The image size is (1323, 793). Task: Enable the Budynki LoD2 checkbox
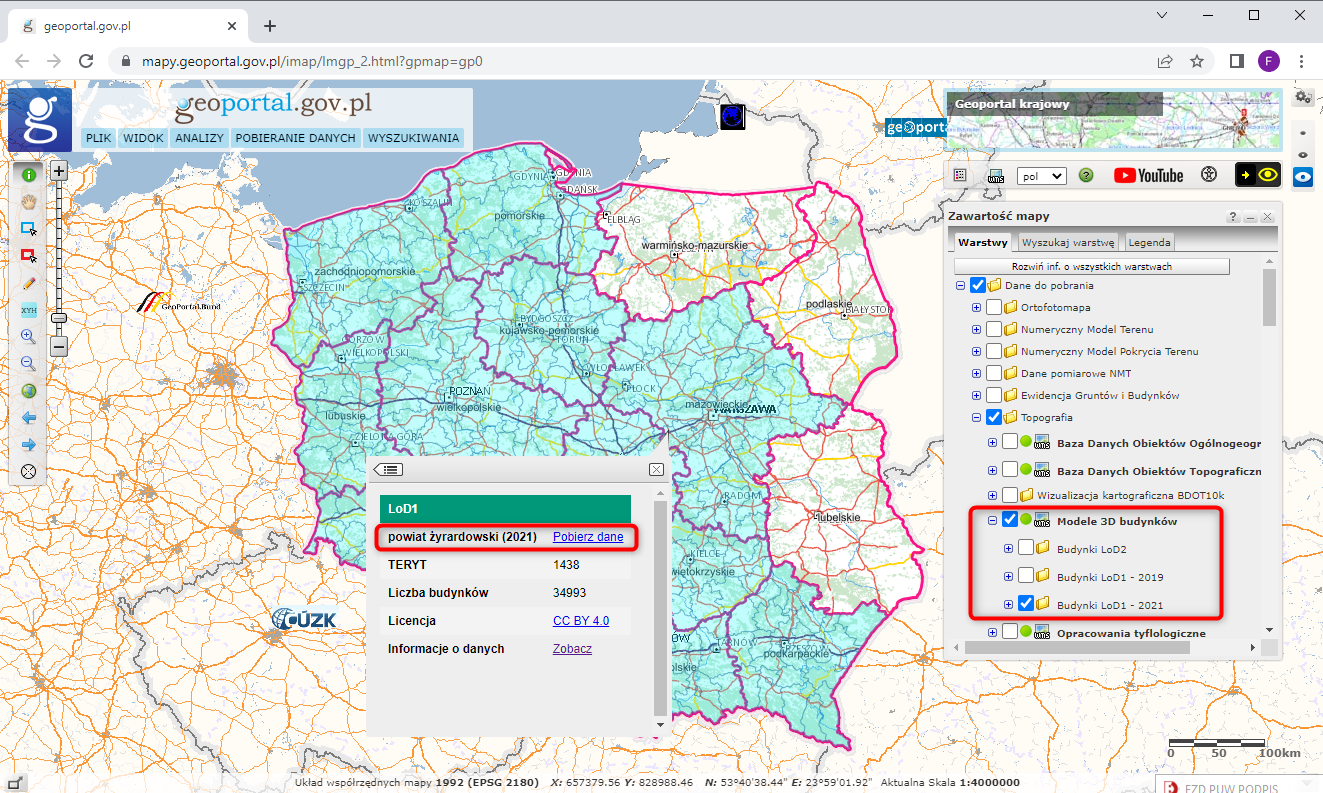point(1026,548)
